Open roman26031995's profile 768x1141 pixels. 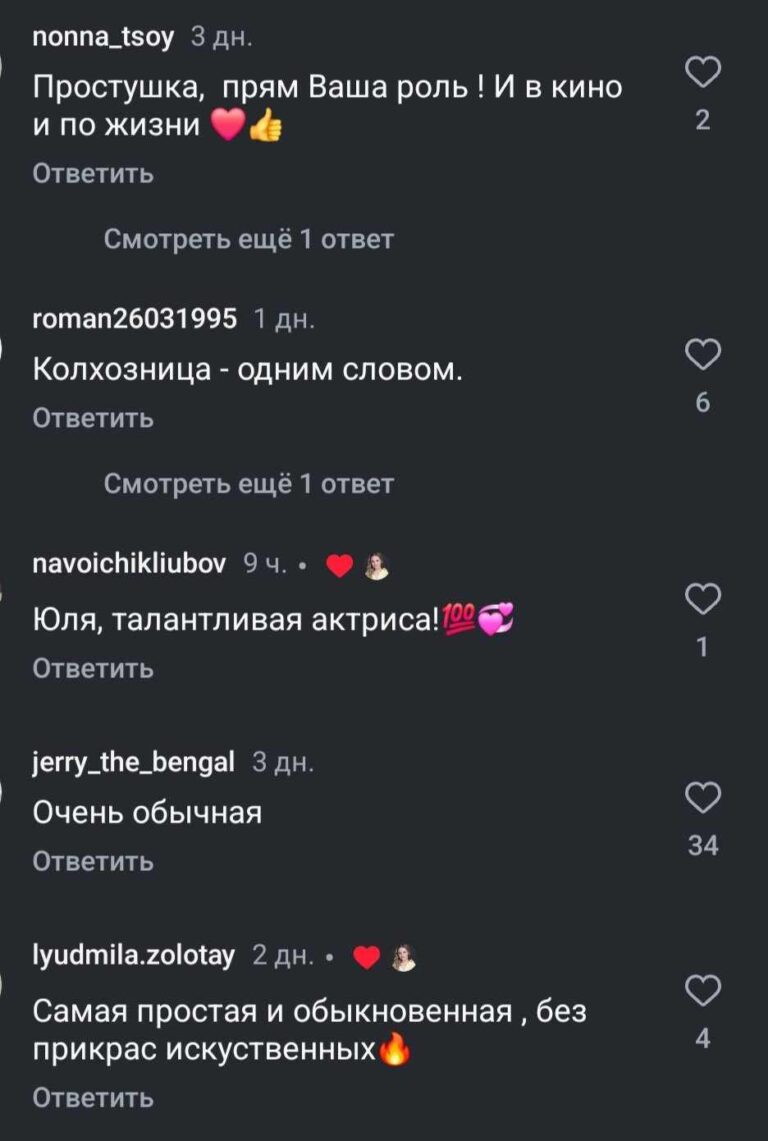135,320
